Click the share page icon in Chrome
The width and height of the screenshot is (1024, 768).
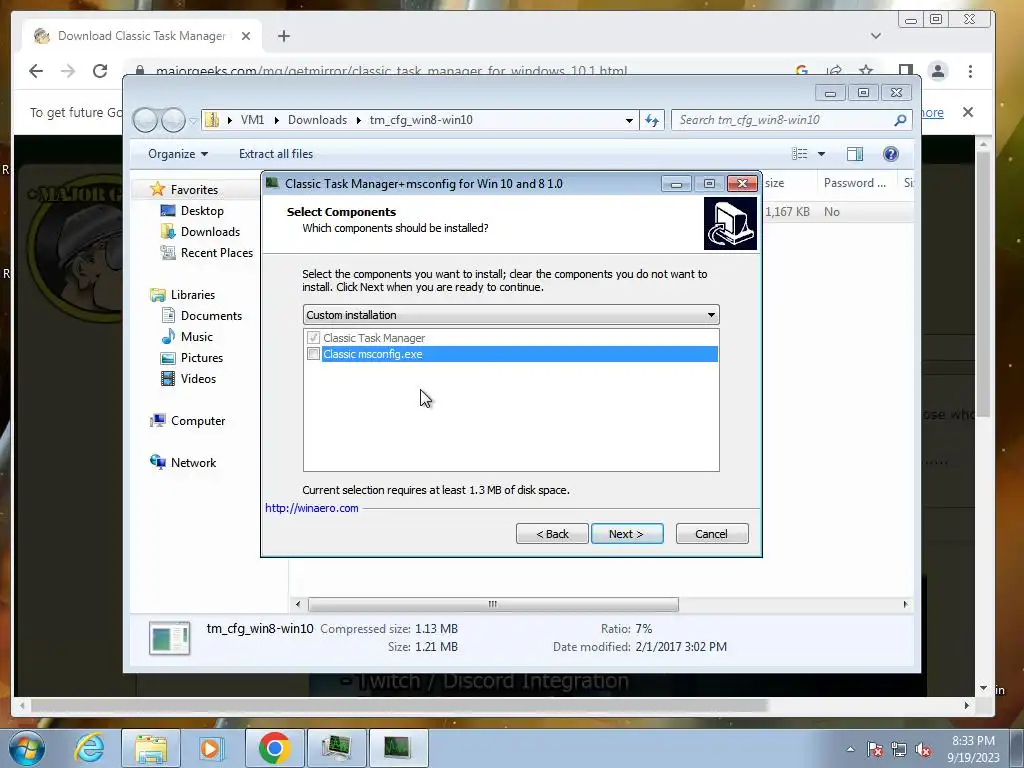[x=834, y=71]
